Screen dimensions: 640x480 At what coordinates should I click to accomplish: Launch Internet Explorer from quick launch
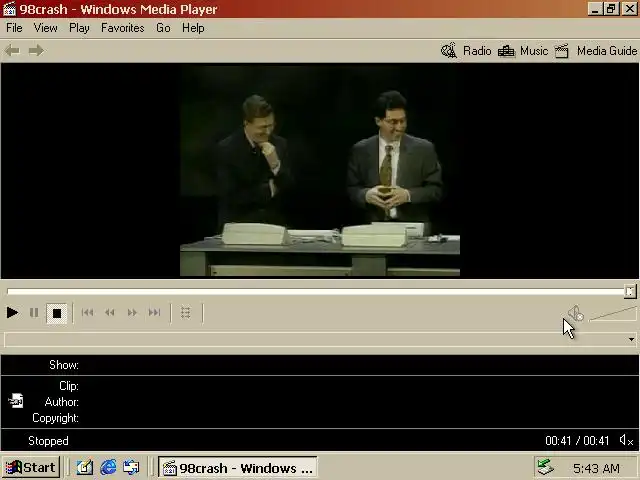(x=108, y=467)
